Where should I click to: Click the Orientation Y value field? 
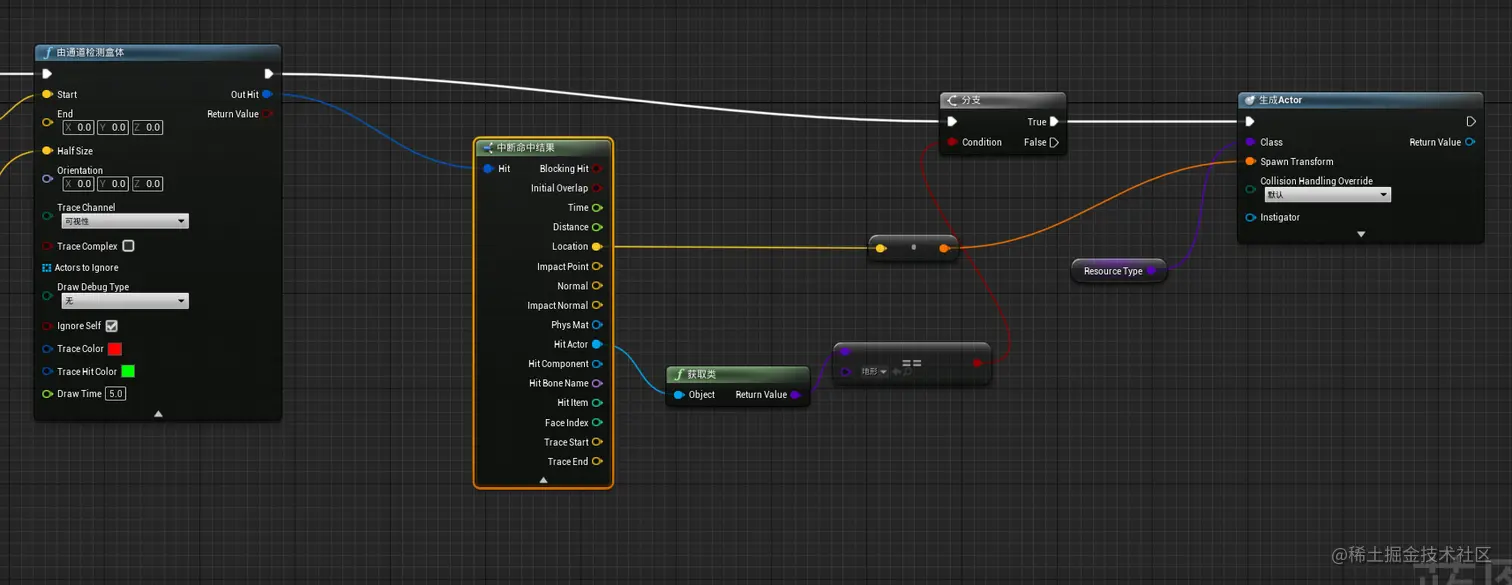pyautogui.click(x=112, y=184)
